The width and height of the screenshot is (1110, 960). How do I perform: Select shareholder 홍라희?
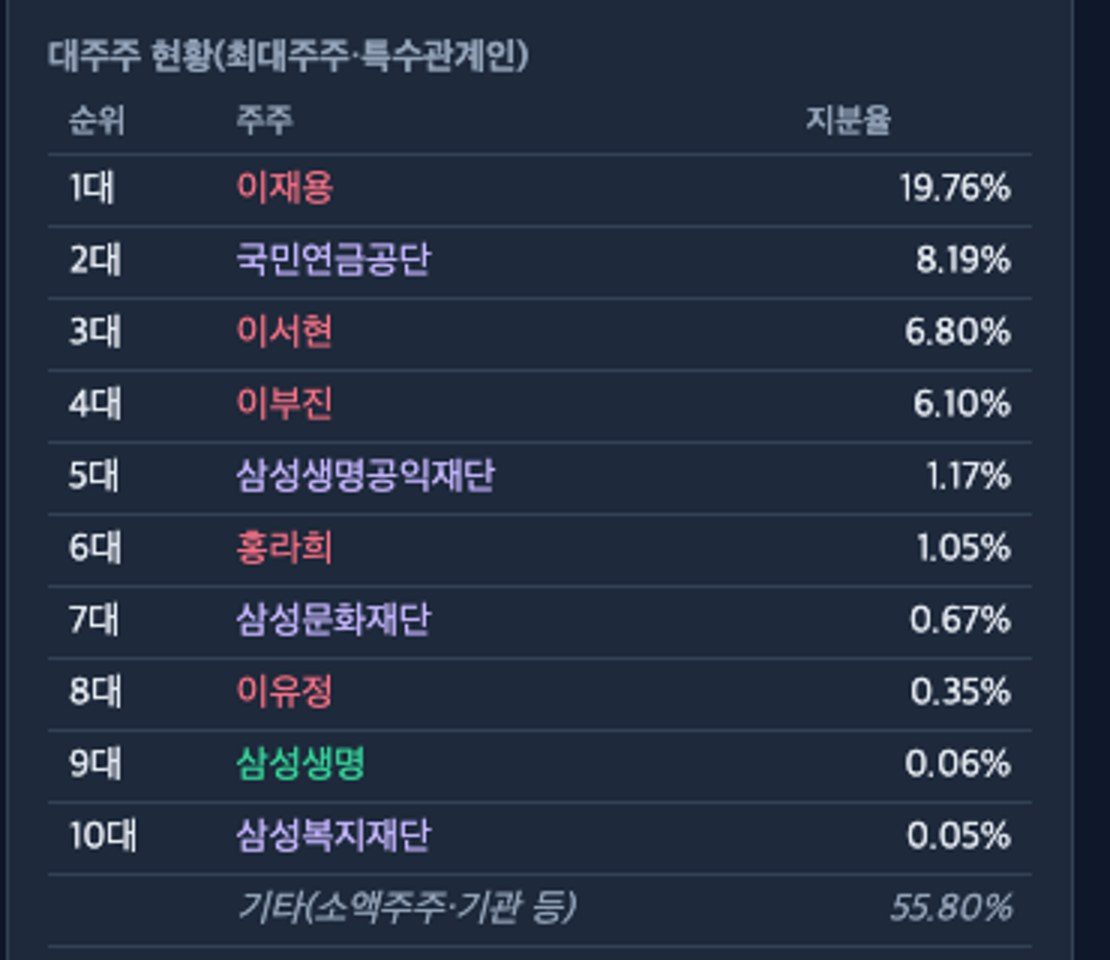(285, 548)
